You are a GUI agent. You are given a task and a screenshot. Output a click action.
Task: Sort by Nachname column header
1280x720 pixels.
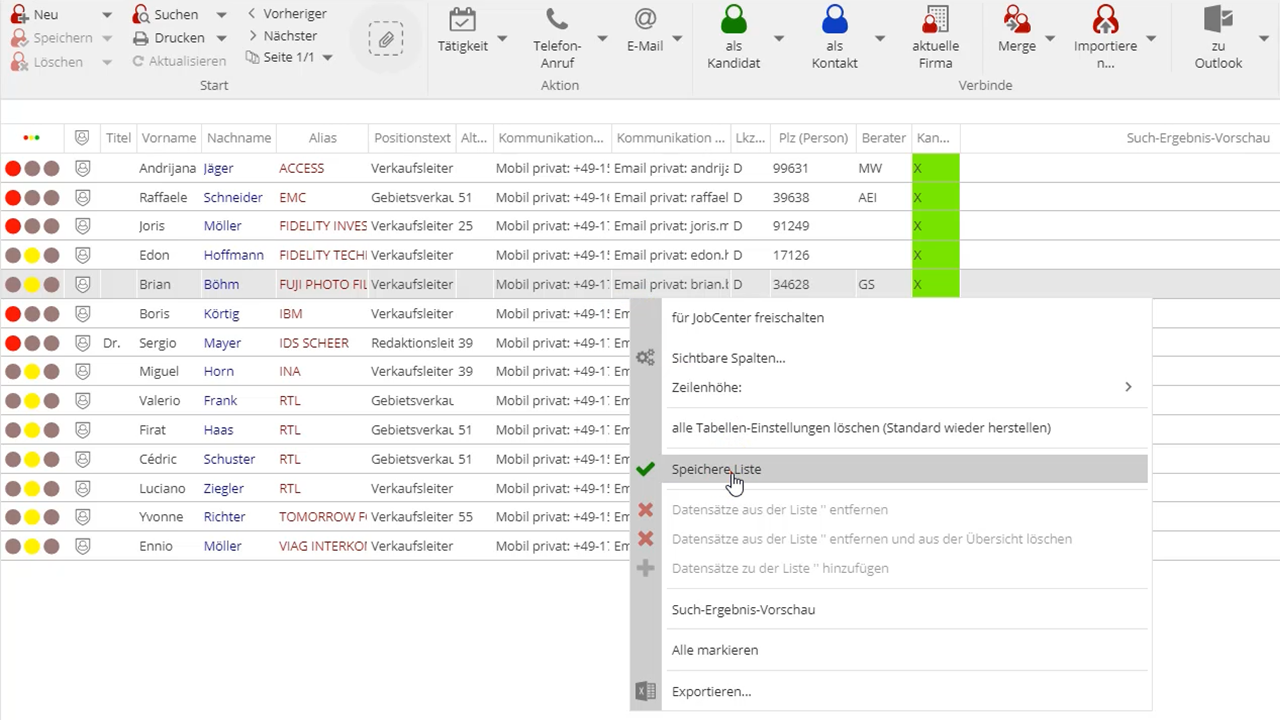coord(238,138)
